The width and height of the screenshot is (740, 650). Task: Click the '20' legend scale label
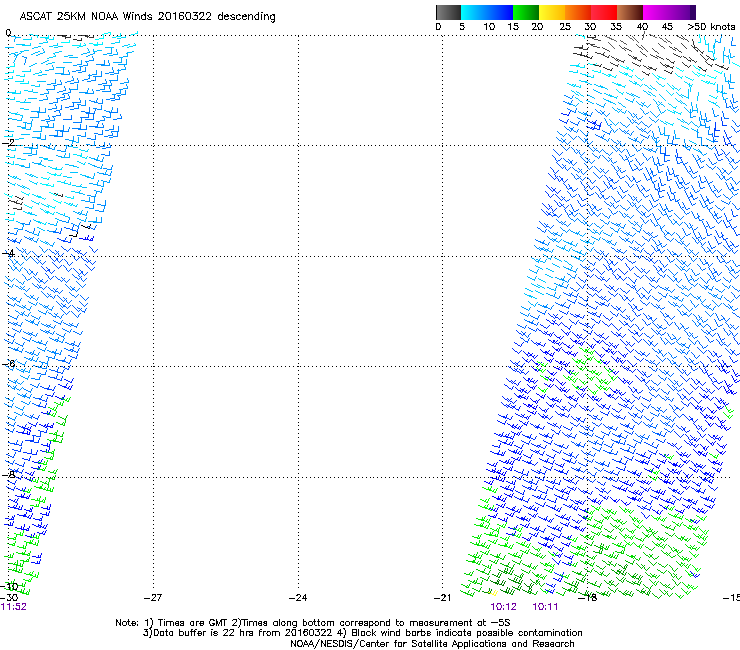[x=537, y=27]
